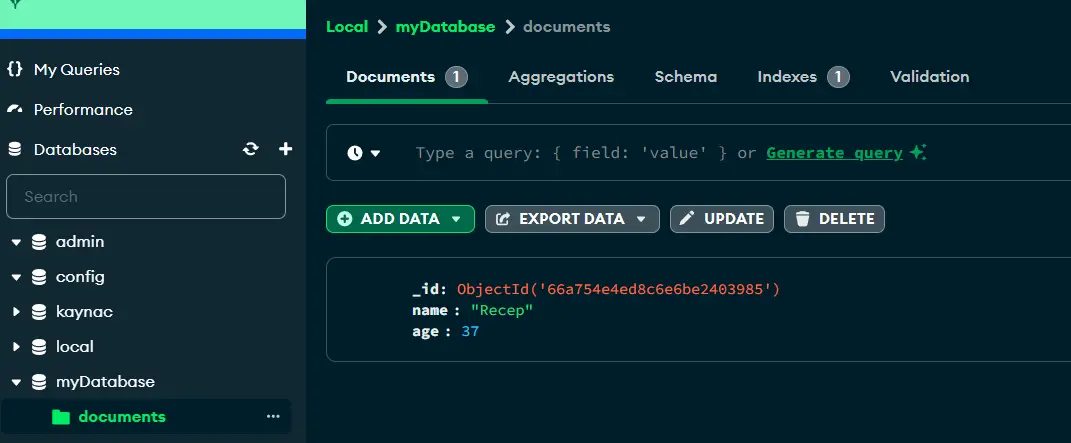1071x443 pixels.
Task: Expand the local database node
Action: 16,347
